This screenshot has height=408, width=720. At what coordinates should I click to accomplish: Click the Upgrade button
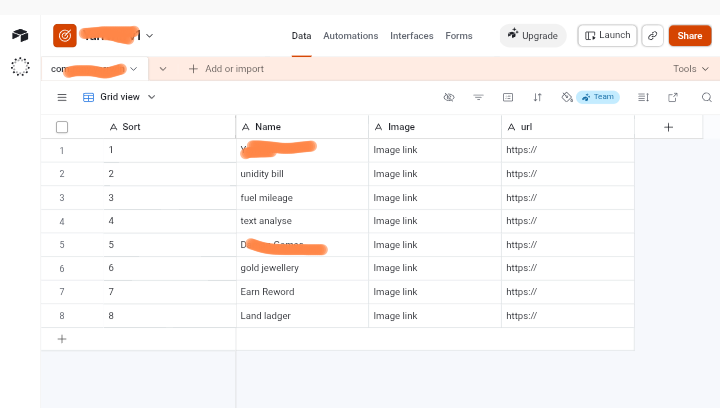pos(533,35)
